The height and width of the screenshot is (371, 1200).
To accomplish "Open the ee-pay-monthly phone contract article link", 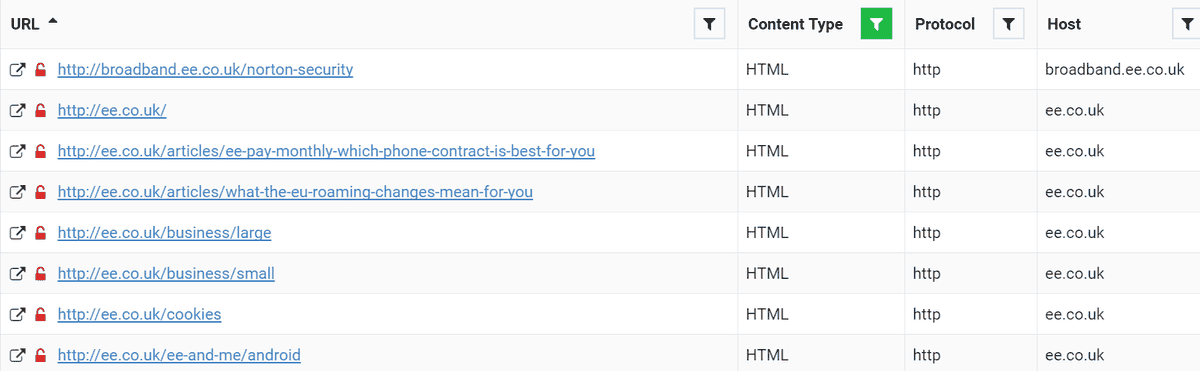I will click(x=326, y=151).
